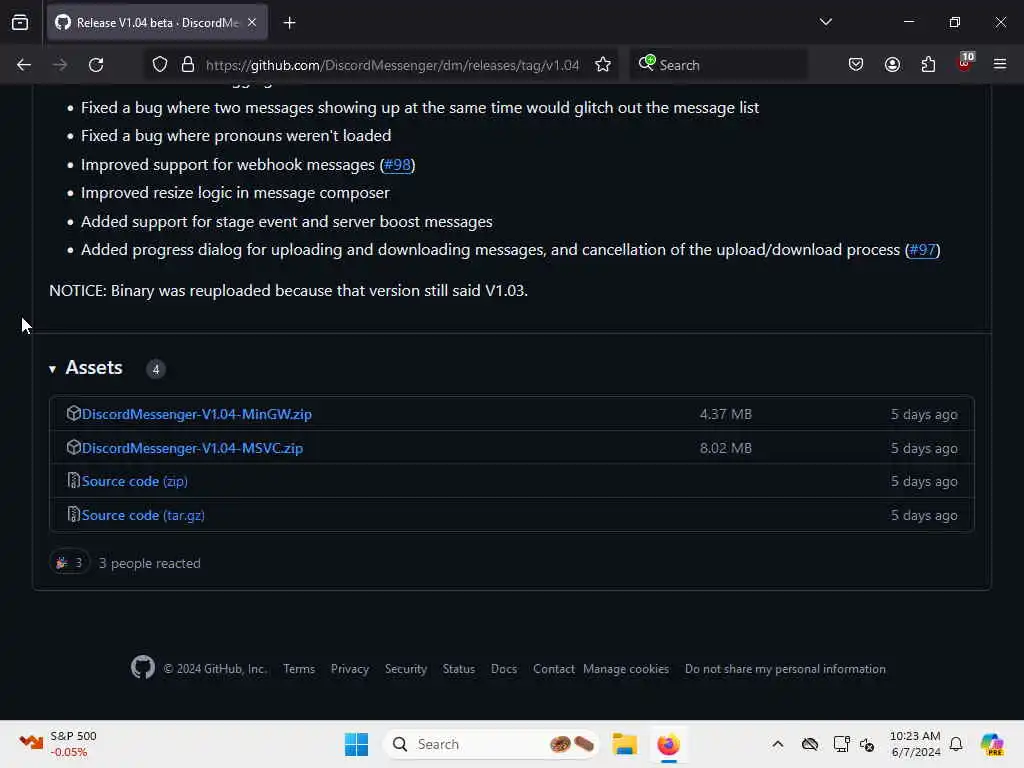Download DiscordMessenger-V1.04-MinGW.zip

(197, 414)
